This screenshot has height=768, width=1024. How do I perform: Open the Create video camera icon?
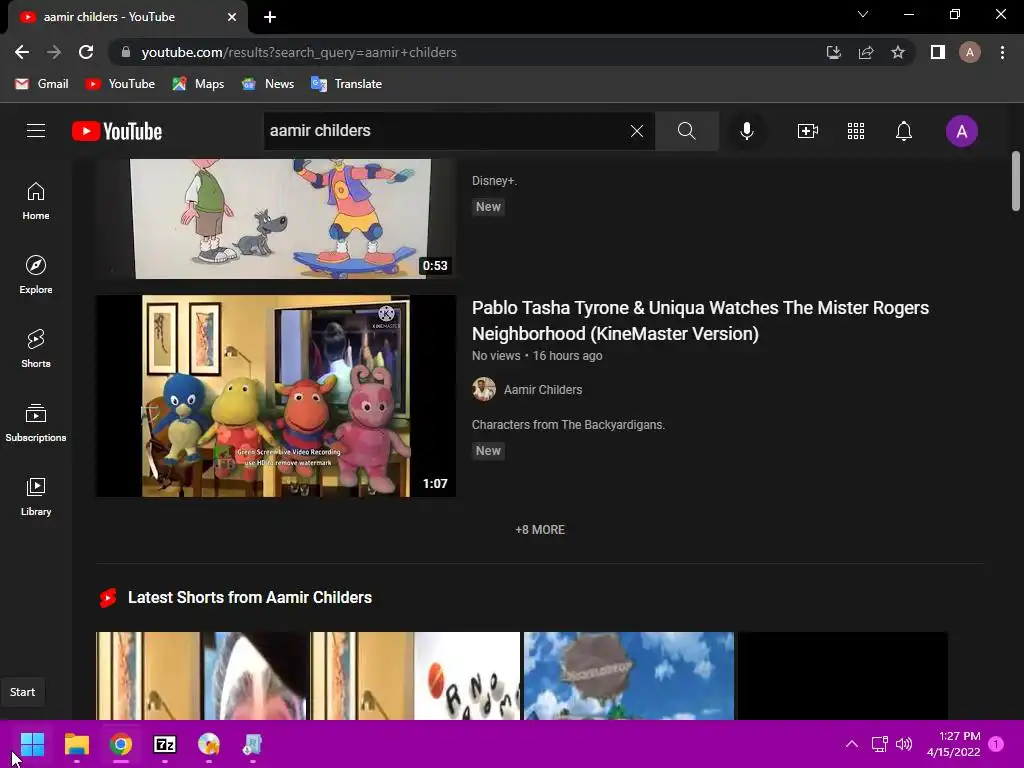click(808, 131)
